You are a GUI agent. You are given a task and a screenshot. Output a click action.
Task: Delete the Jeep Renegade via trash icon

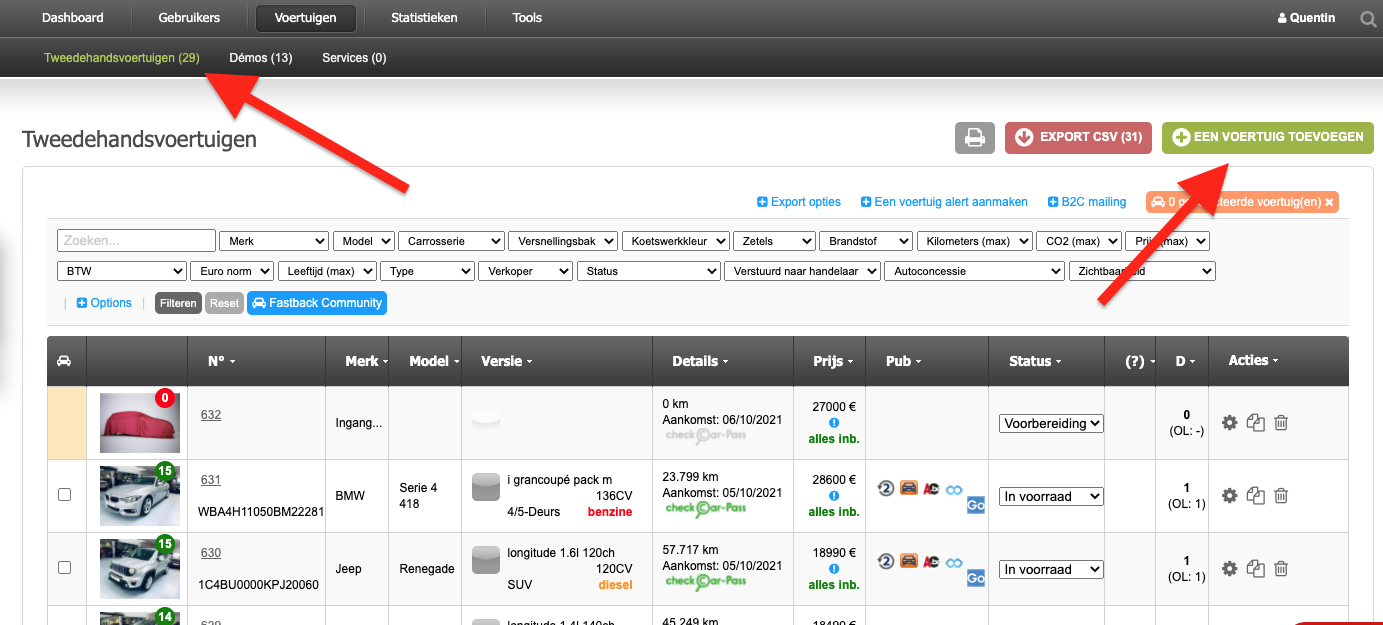(1281, 569)
